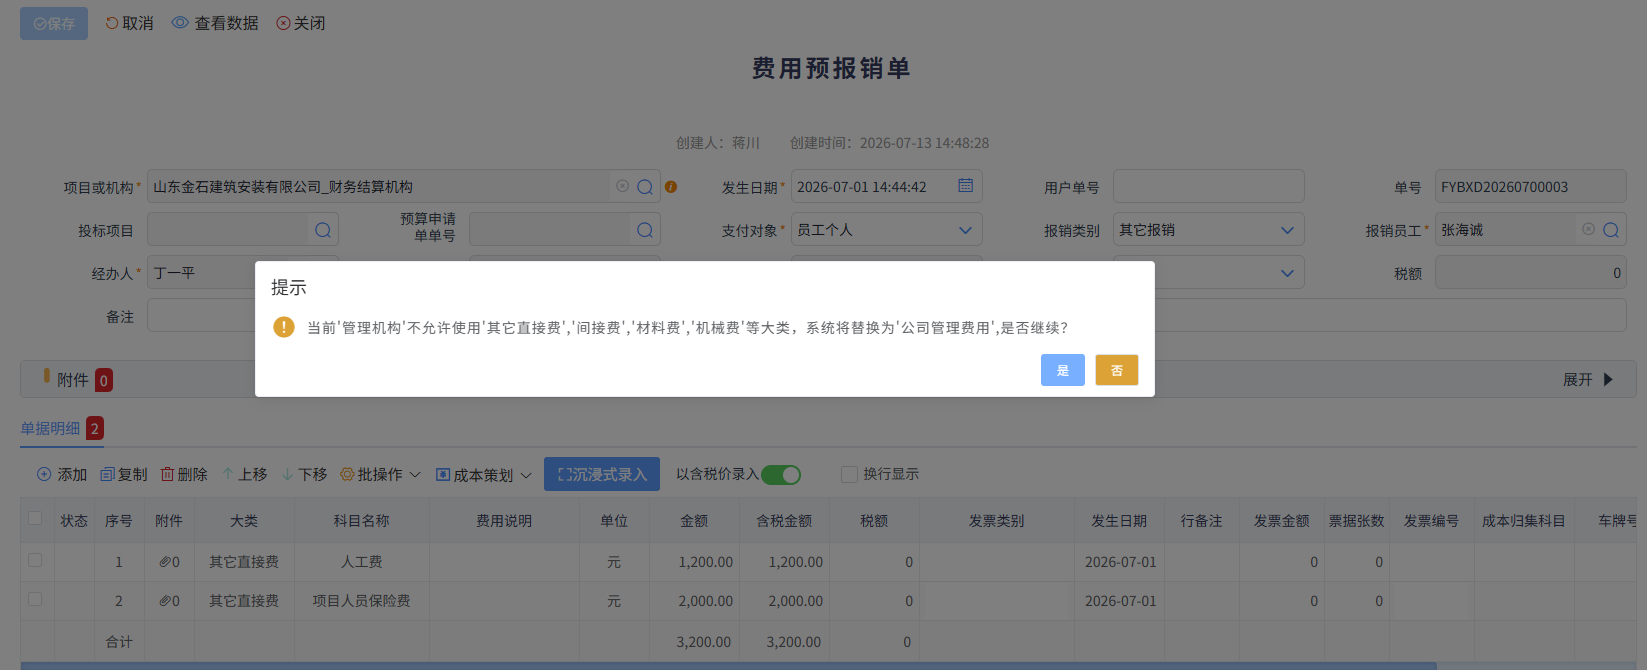Click 复制 in the detail toolbar
The height and width of the screenshot is (670, 1647).
point(124,474)
